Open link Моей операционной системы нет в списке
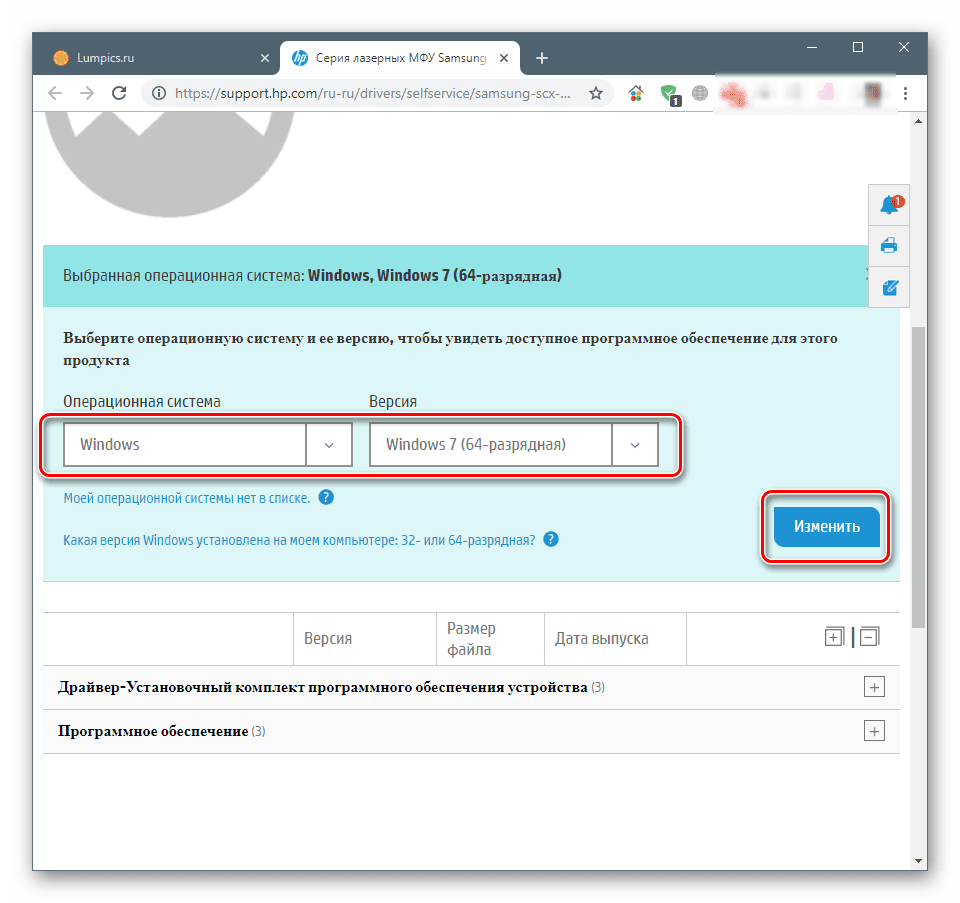 coord(187,498)
